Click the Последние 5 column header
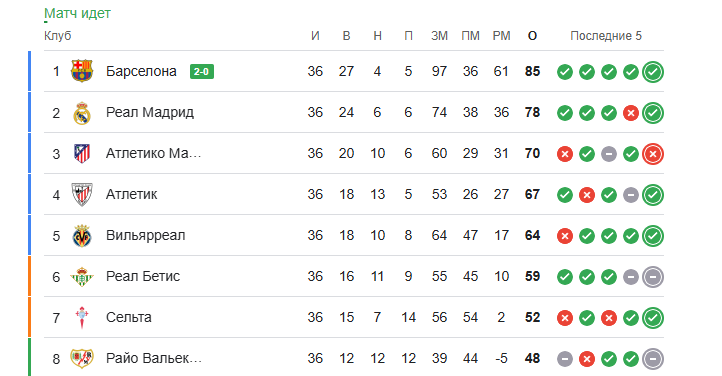 (606, 36)
